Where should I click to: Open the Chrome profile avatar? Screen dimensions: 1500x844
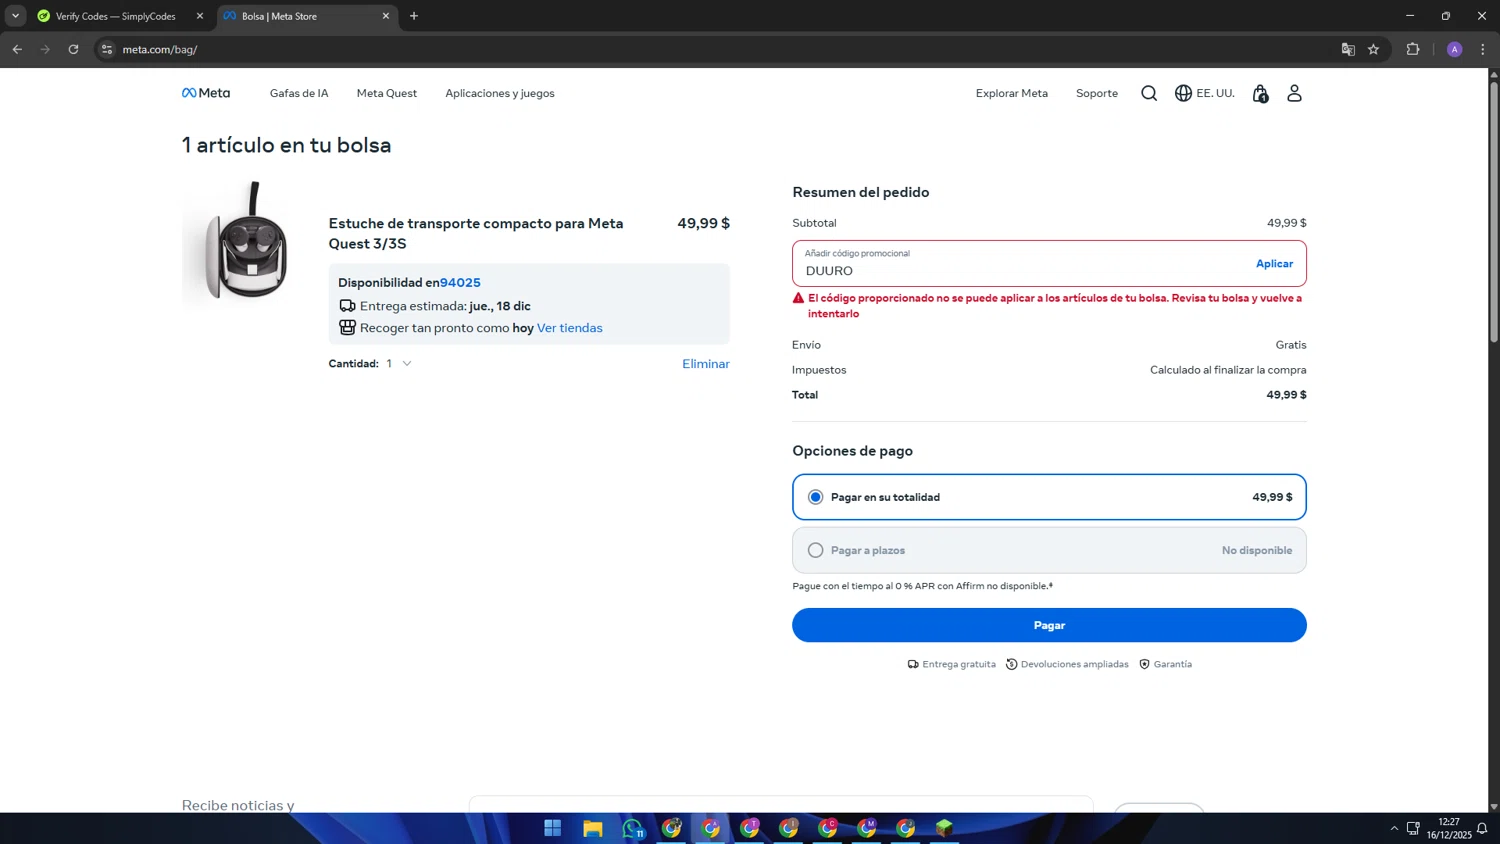coord(1455,49)
